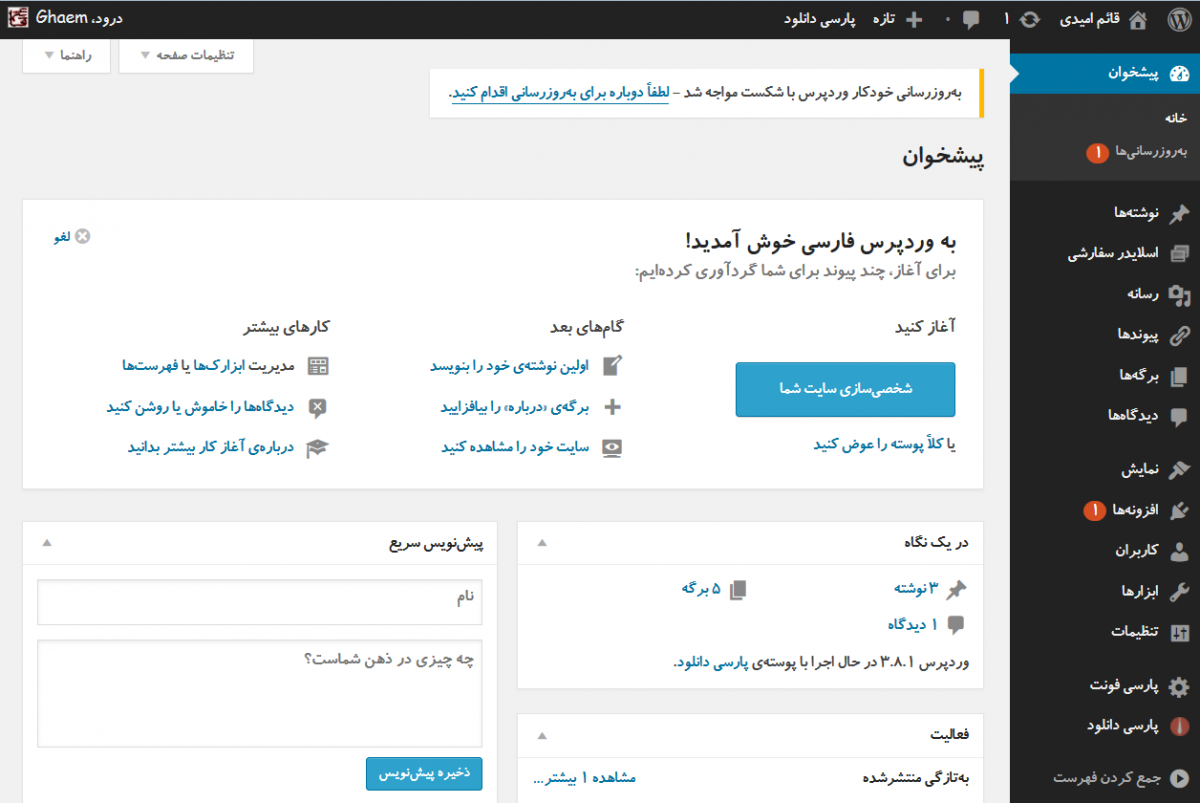Click the updates refresh icon in admin bar
This screenshot has height=803, width=1200.
[x=1029, y=20]
